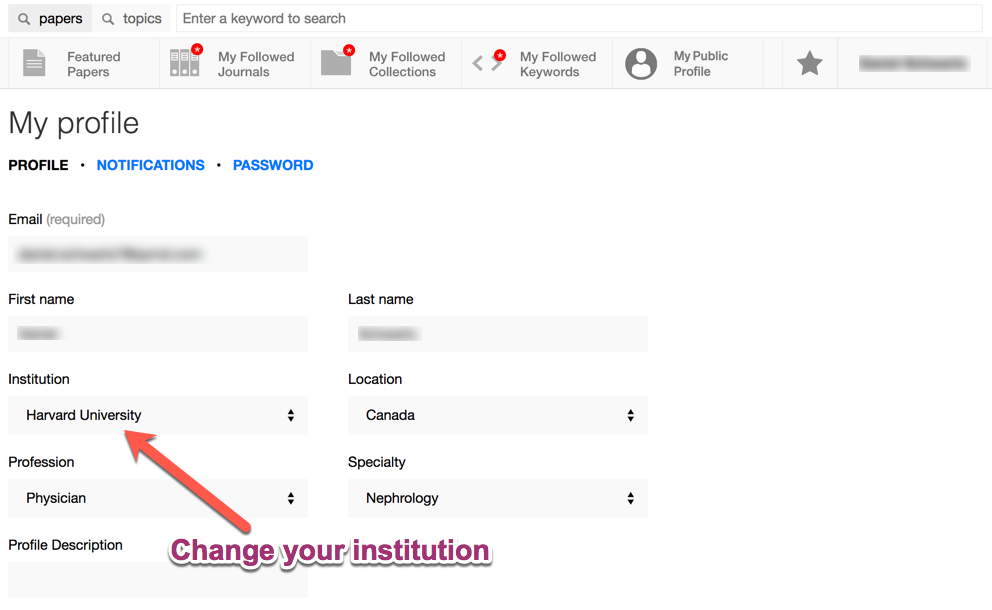Click the magnifying glass in the papers tab
The image size is (992, 610).
click(25, 17)
